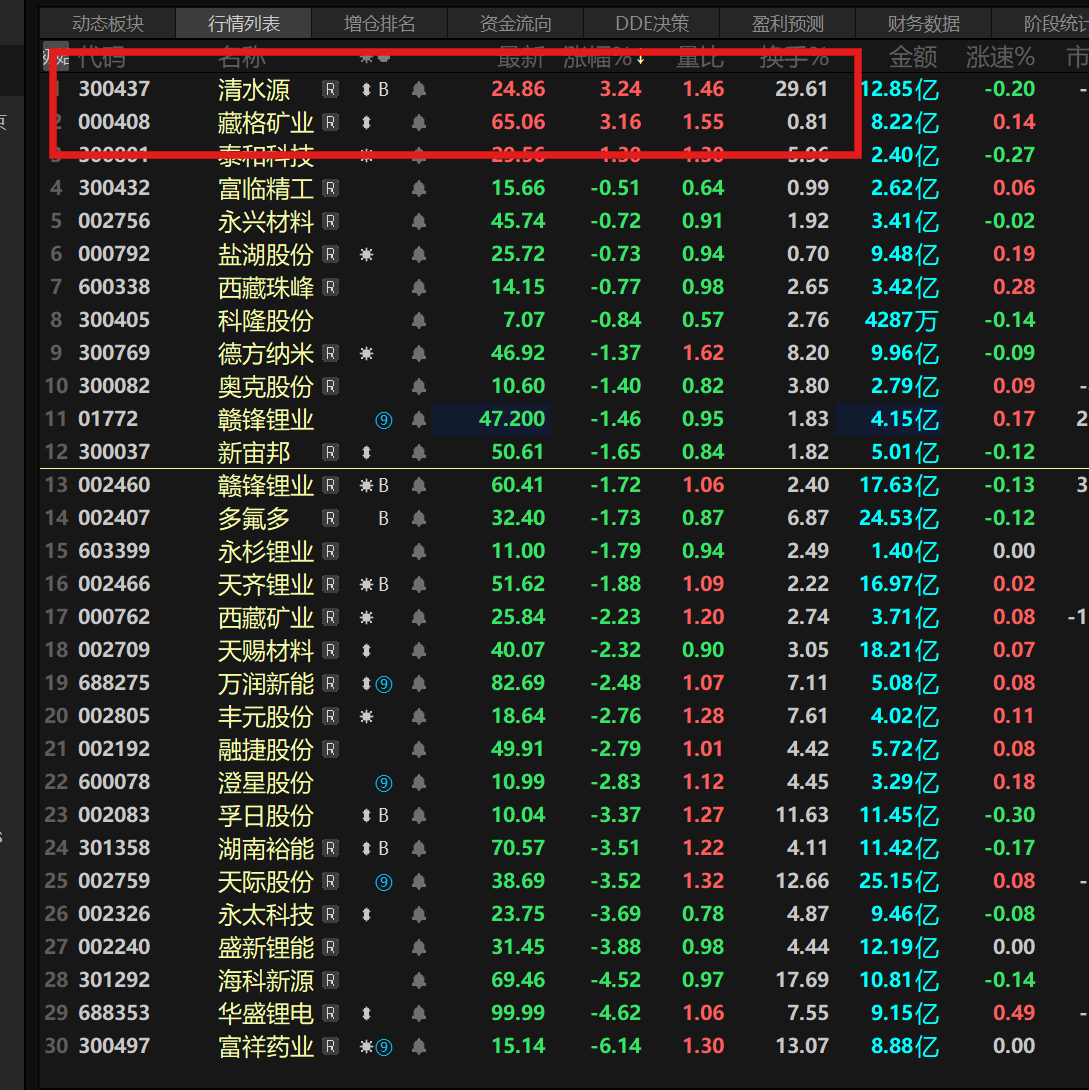Open stock 奥克股份
The image size is (1089, 1090).
click(x=265, y=387)
